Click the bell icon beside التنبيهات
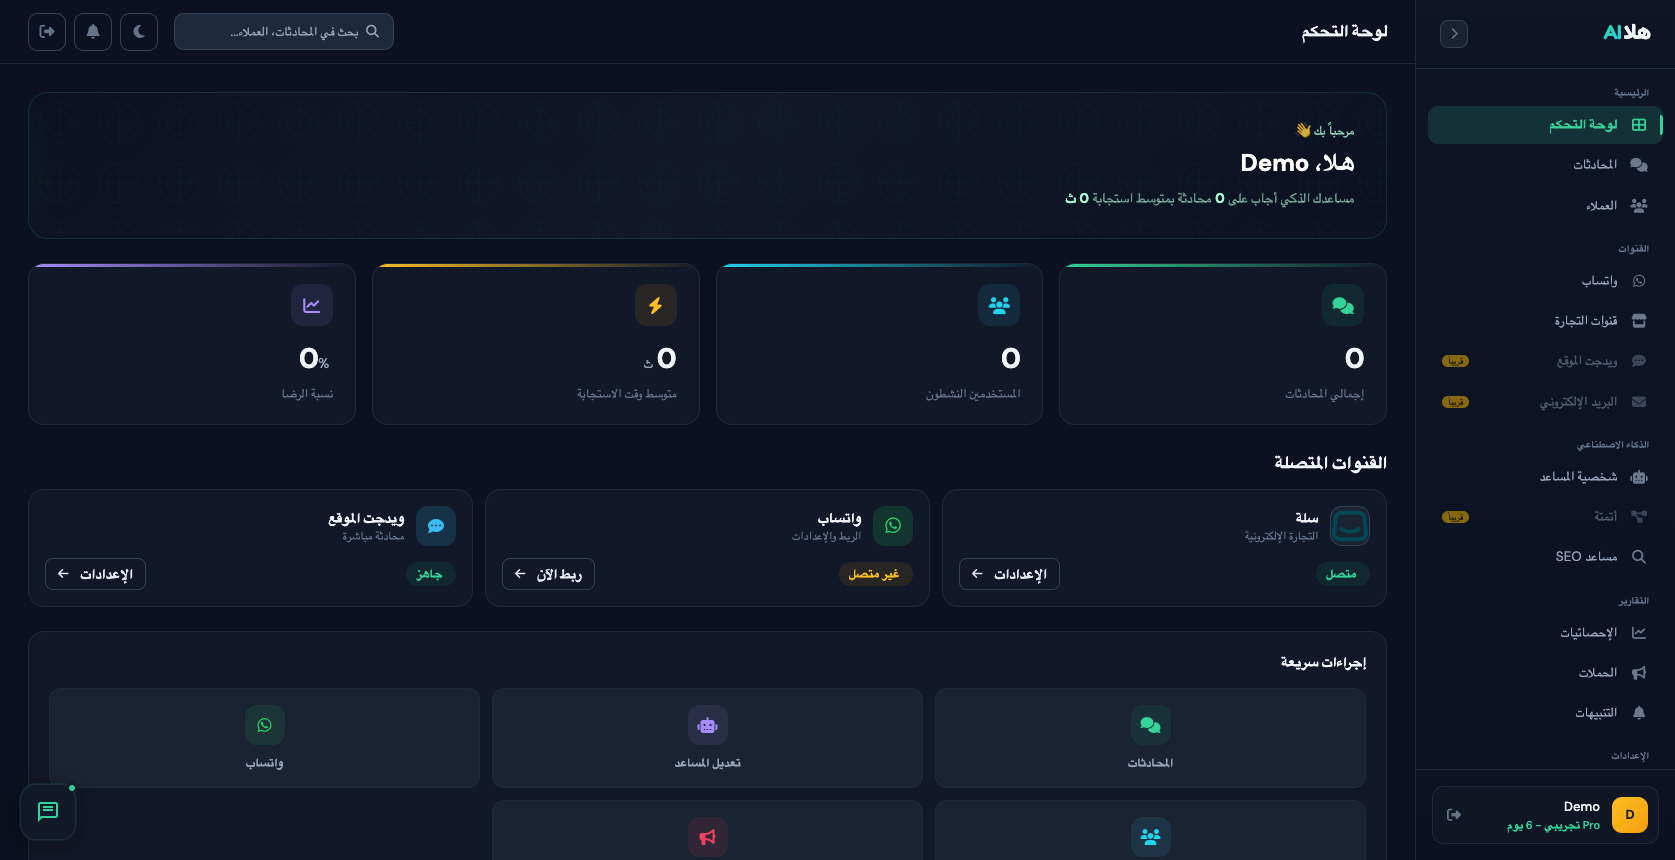The height and width of the screenshot is (860, 1675). pyautogui.click(x=1639, y=713)
